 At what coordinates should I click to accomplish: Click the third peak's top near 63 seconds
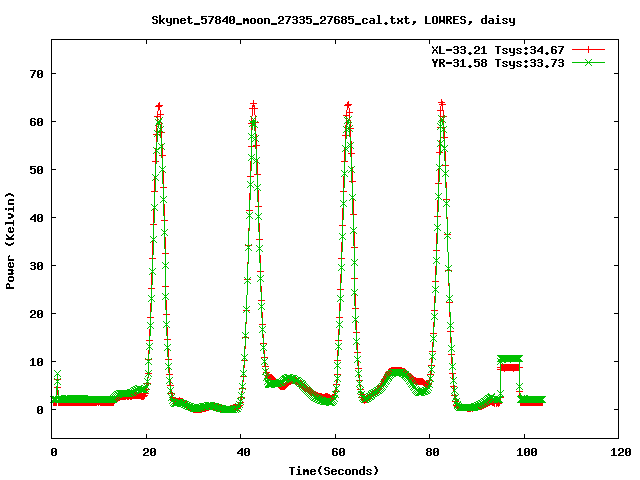[348, 106]
